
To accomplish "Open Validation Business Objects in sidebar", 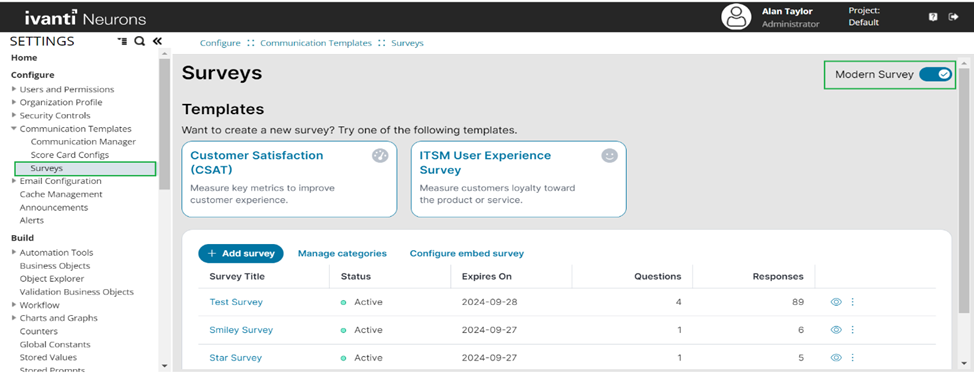I will tap(76, 292).
